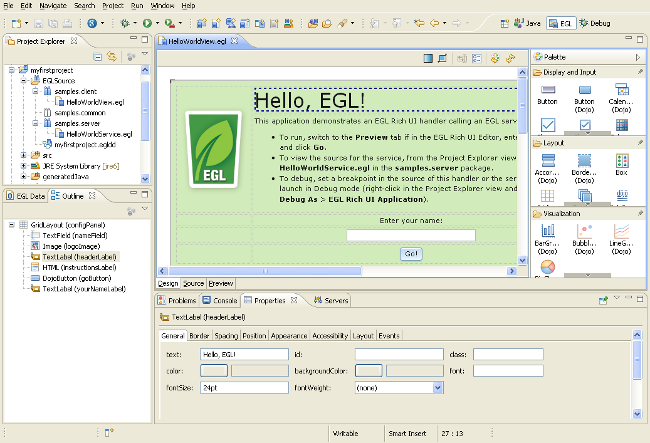
Task: Select the Border (Dojo) layout widget
Action: [584, 169]
